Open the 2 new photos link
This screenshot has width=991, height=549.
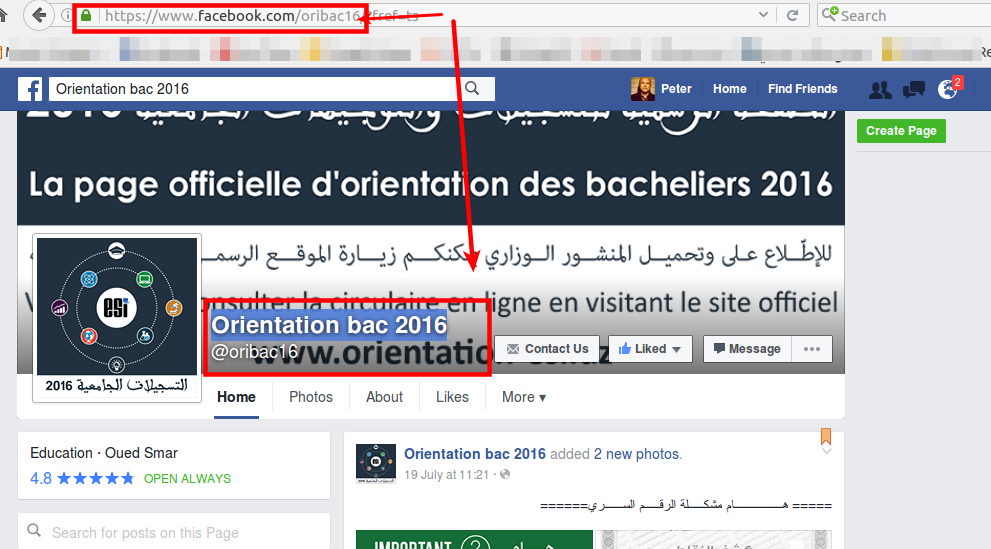click(x=638, y=454)
